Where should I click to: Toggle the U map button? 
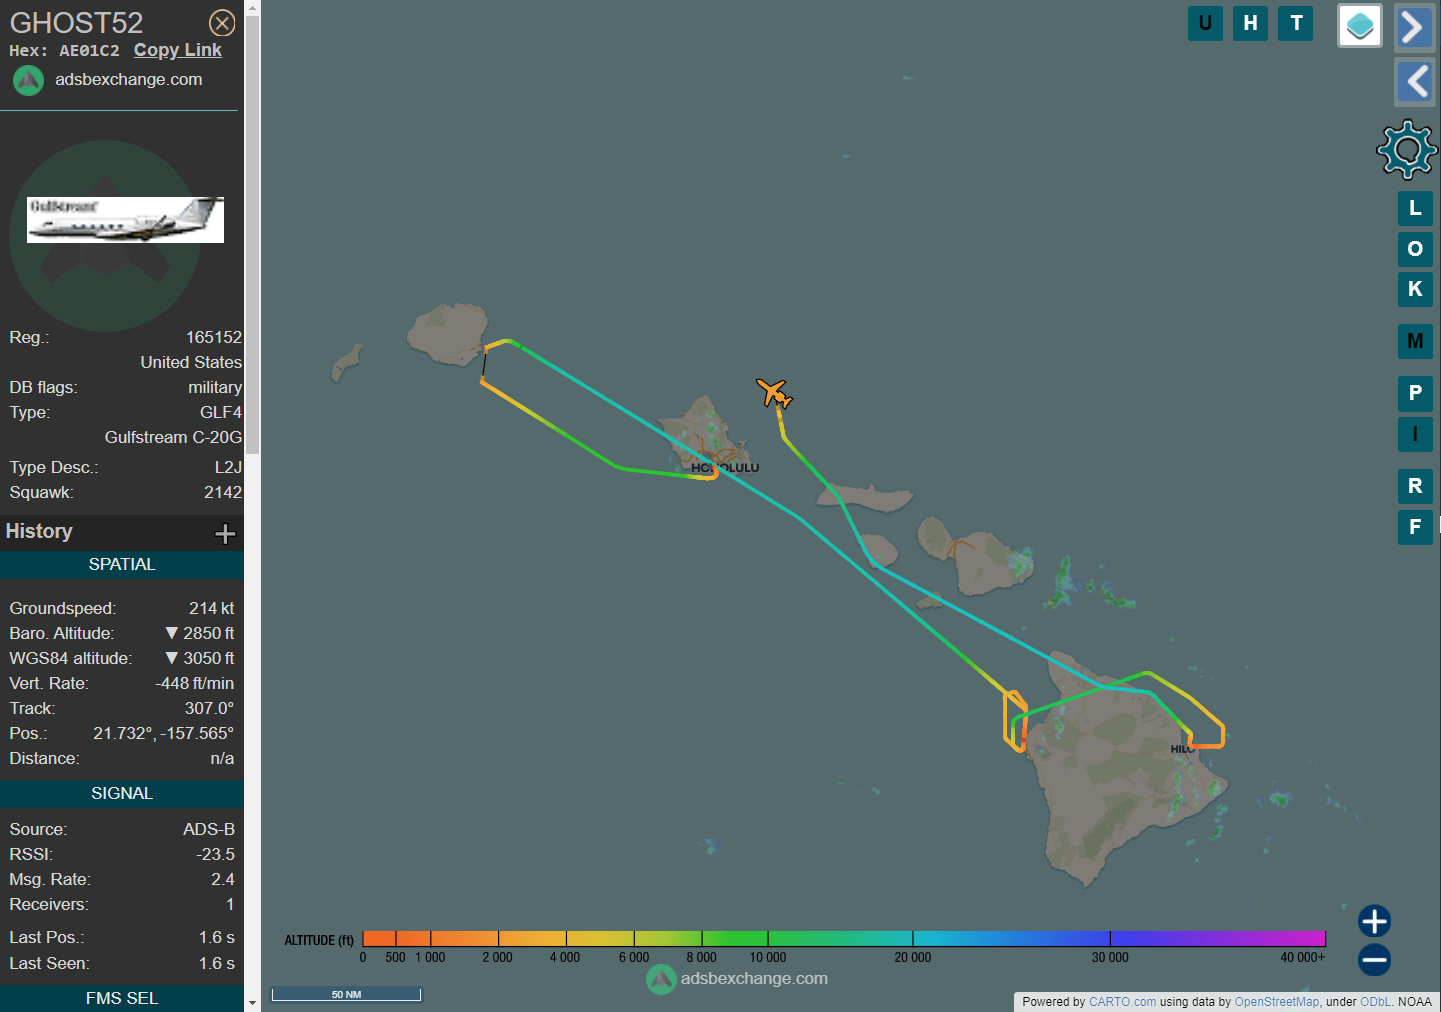click(1205, 23)
